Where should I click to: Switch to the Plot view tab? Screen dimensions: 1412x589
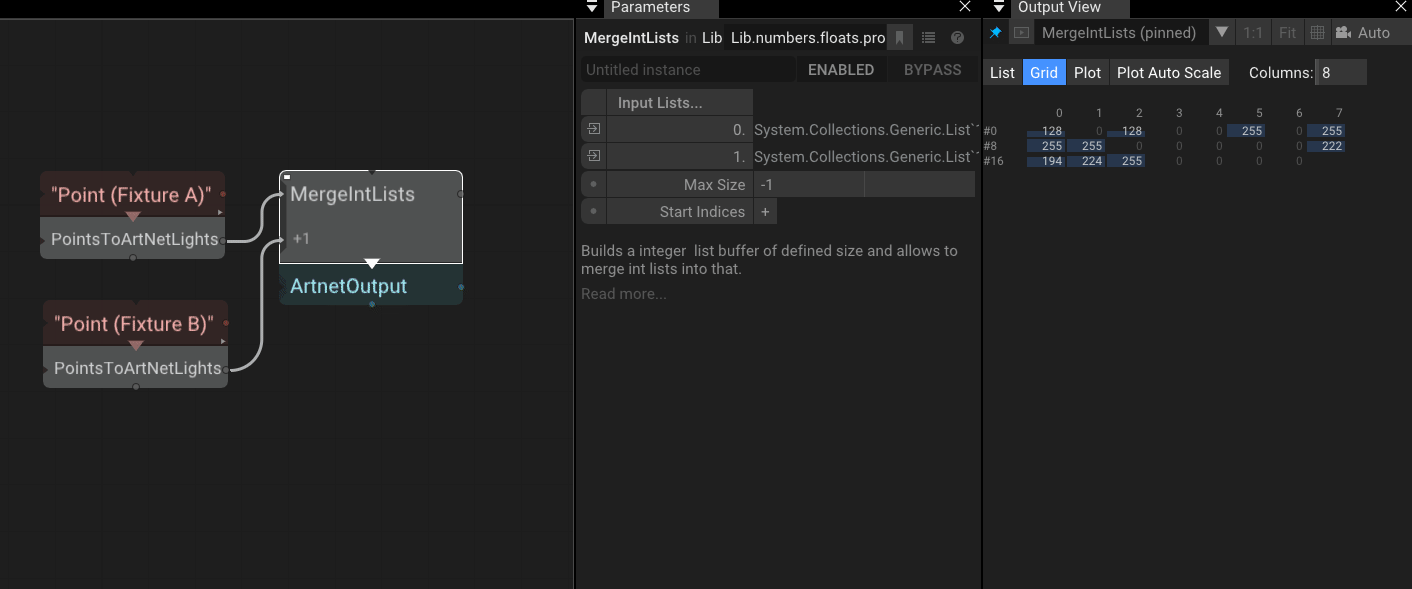pos(1087,73)
